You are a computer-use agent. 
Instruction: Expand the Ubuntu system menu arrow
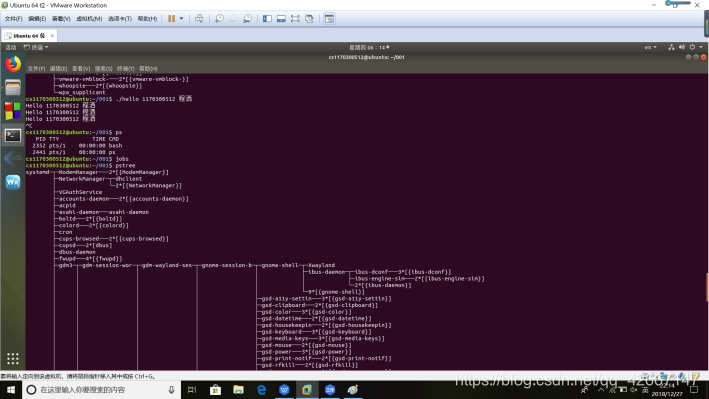pos(701,47)
